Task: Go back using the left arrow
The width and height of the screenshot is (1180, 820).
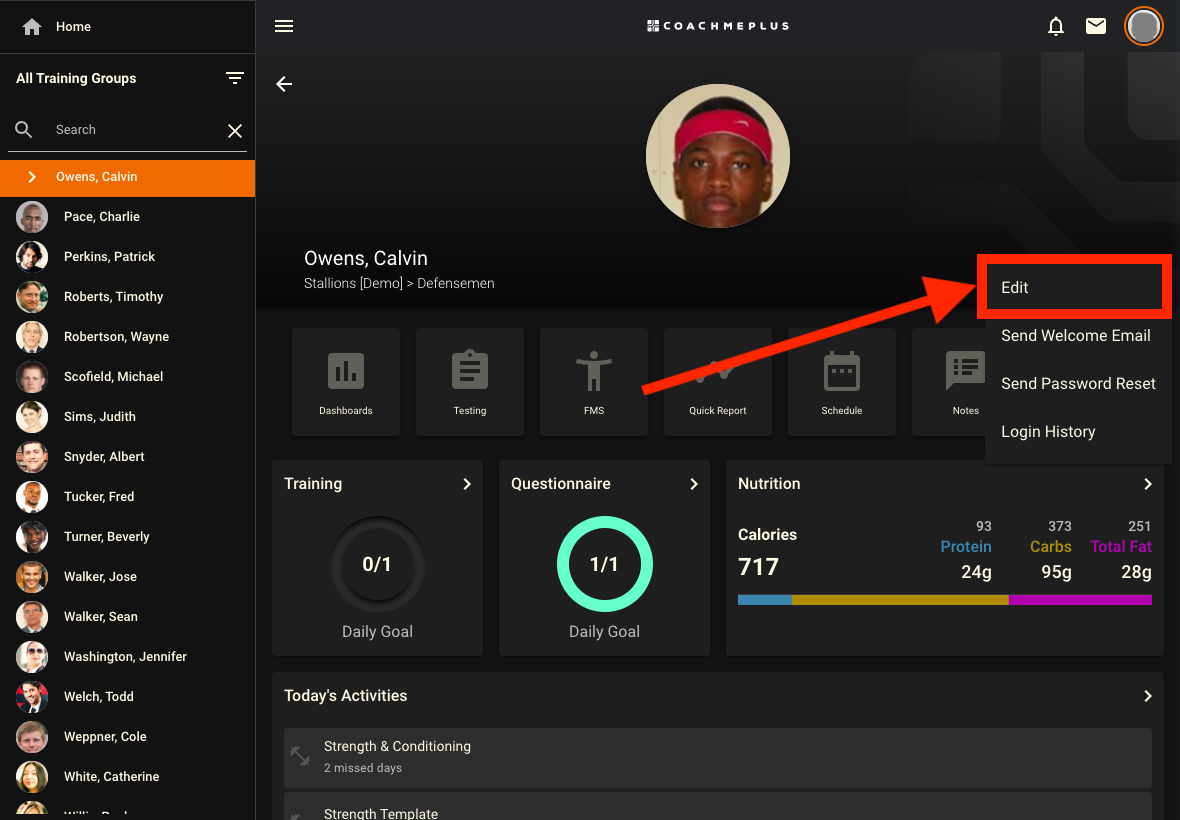Action: click(284, 84)
